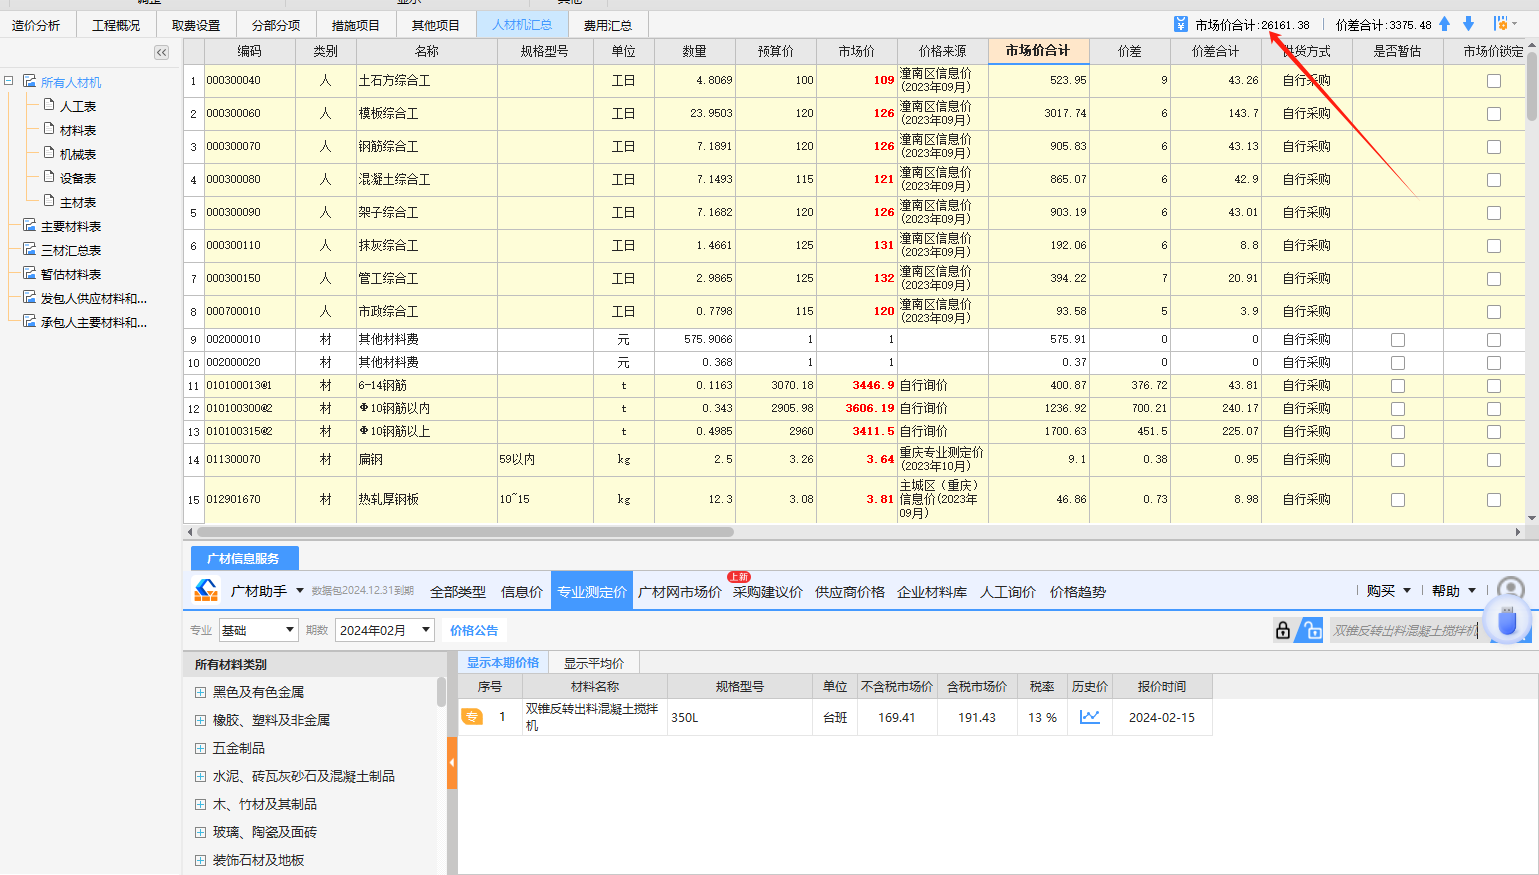Expand the 水泥、砖瓦灰砂石及混凝土制品 category

200,776
